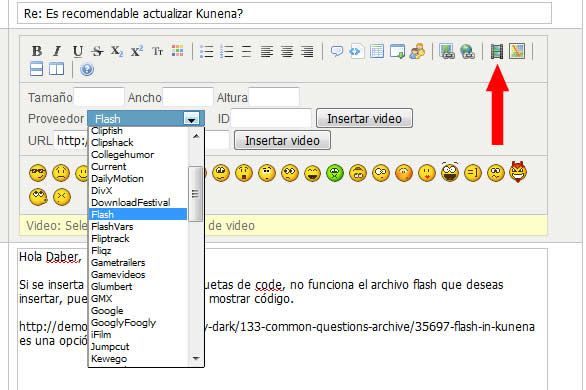Insert an unordered bullet list
Image resolution: width=586 pixels, height=390 pixels.
(206, 51)
